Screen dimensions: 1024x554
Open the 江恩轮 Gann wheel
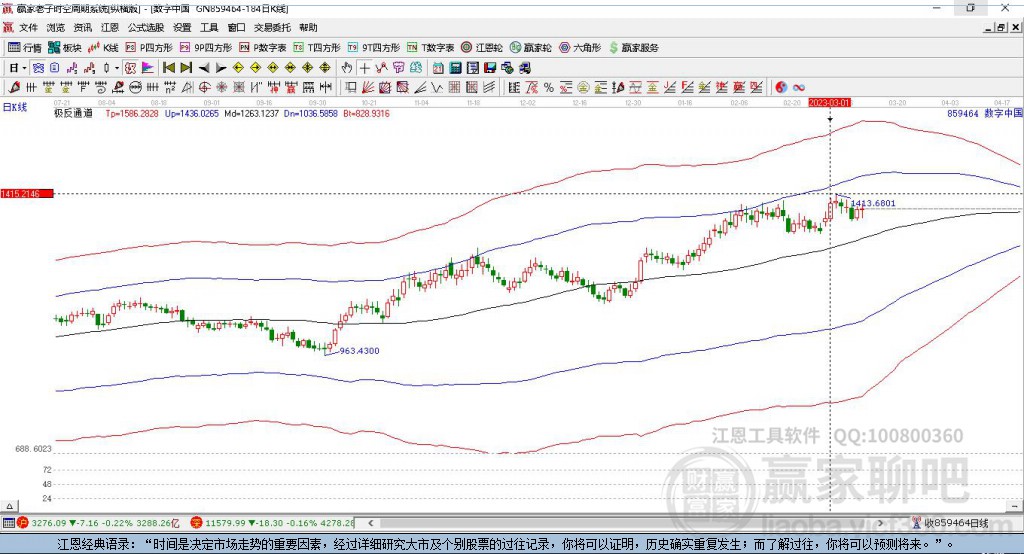click(482, 48)
